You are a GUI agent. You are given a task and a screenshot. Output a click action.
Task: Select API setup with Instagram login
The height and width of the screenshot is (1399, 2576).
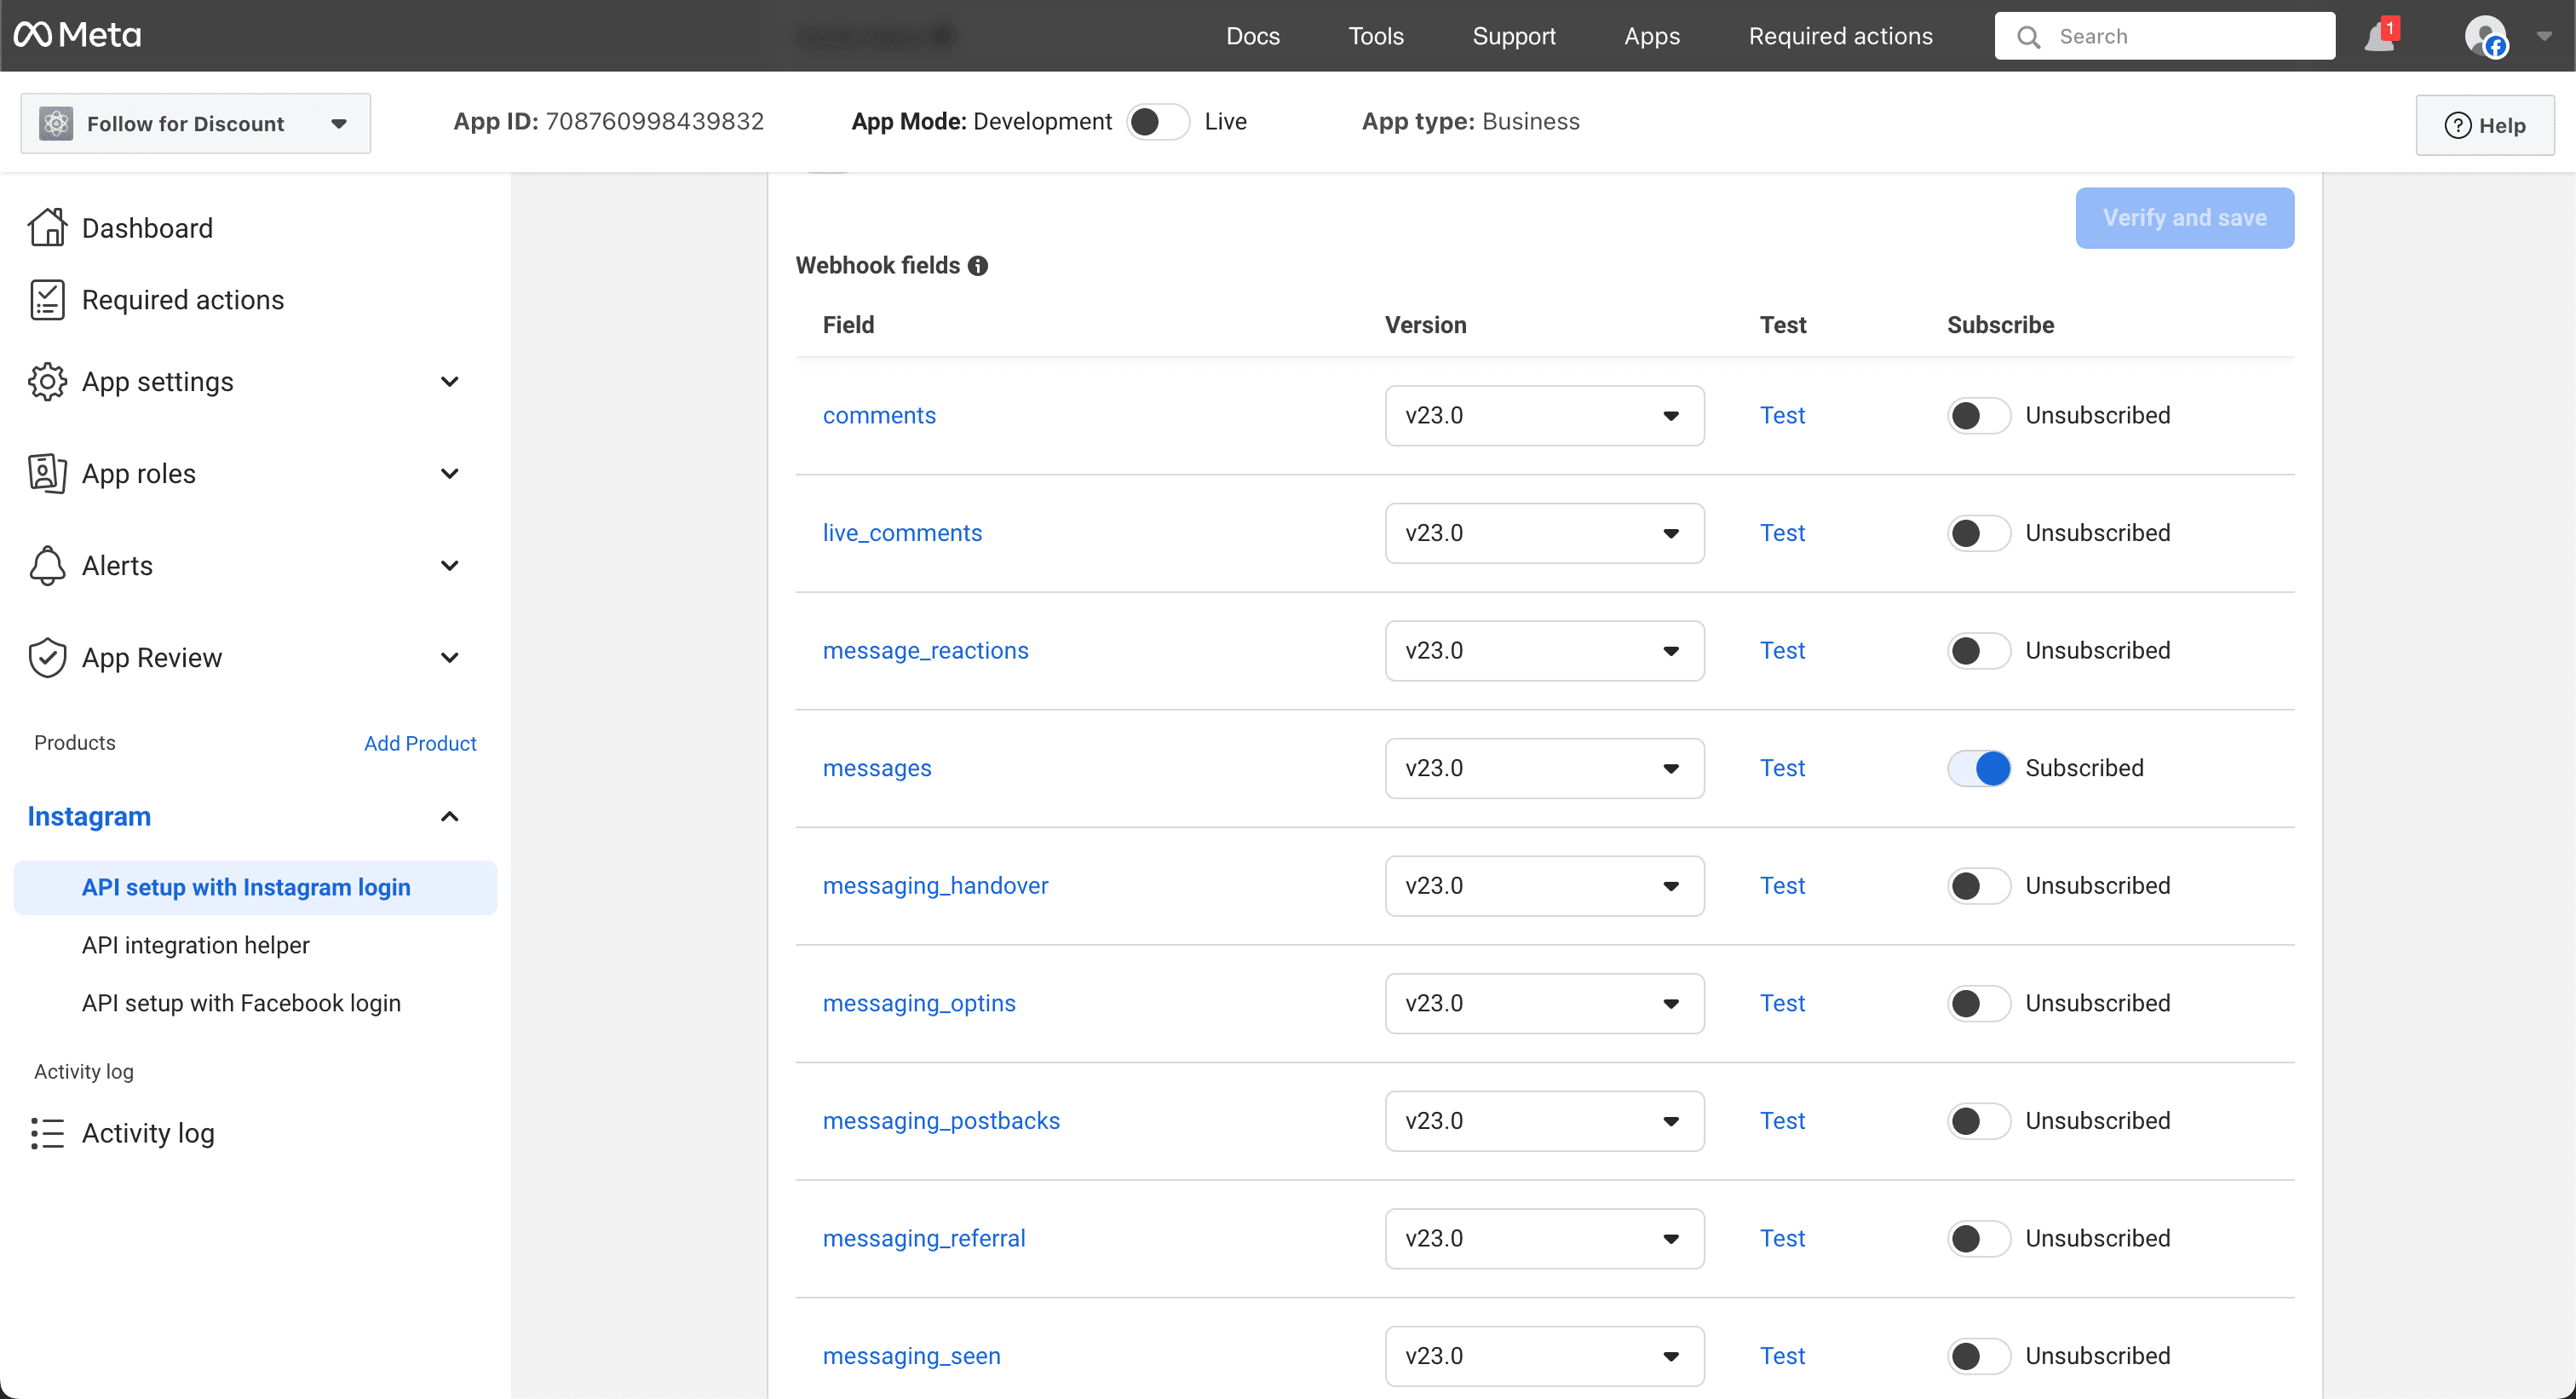coord(255,888)
